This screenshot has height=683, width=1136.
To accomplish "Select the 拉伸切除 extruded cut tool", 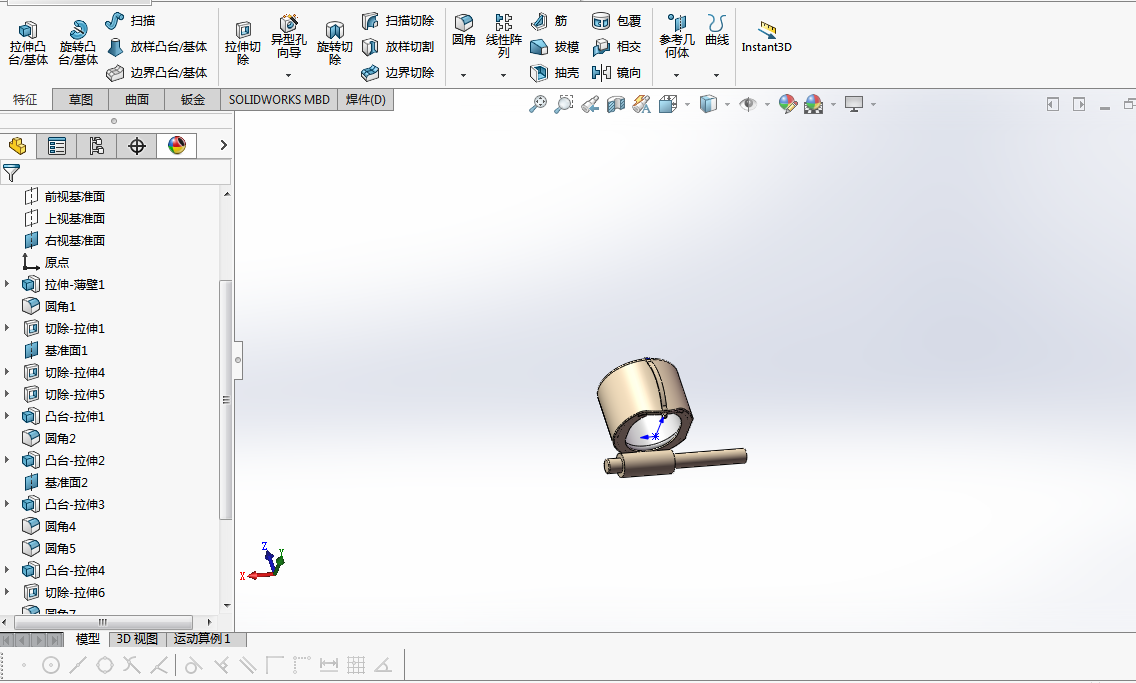I will pyautogui.click(x=243, y=43).
